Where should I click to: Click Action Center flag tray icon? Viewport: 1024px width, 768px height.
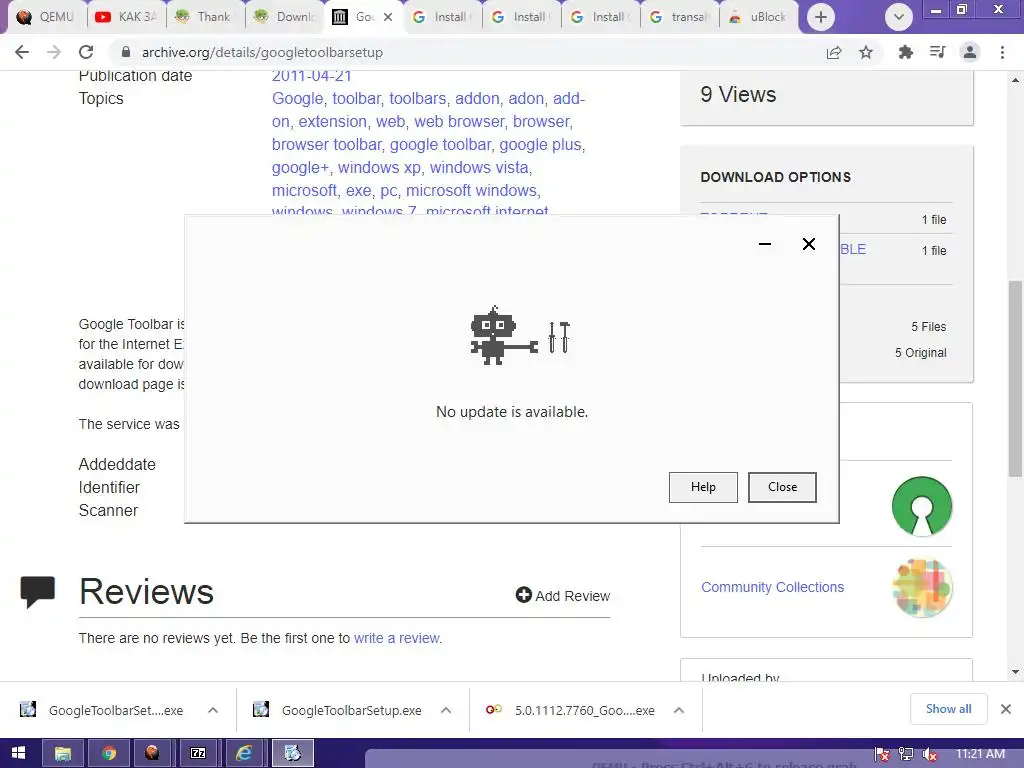pyautogui.click(x=882, y=754)
